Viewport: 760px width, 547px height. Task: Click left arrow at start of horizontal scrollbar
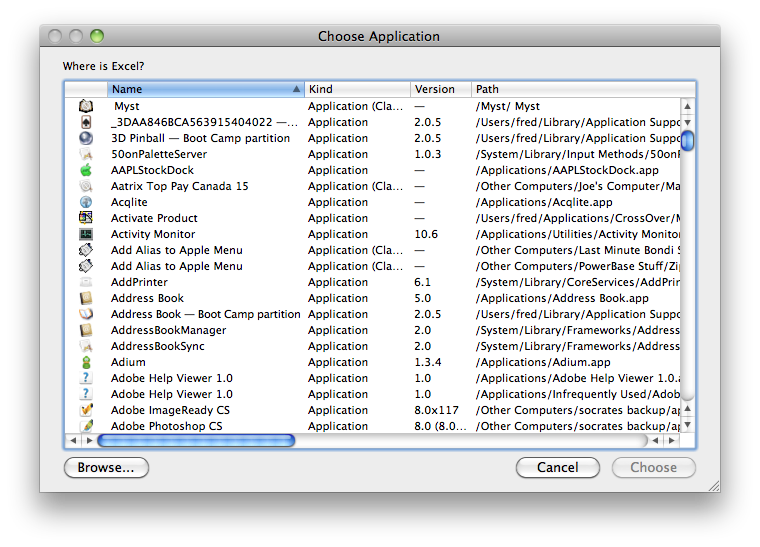click(73, 440)
